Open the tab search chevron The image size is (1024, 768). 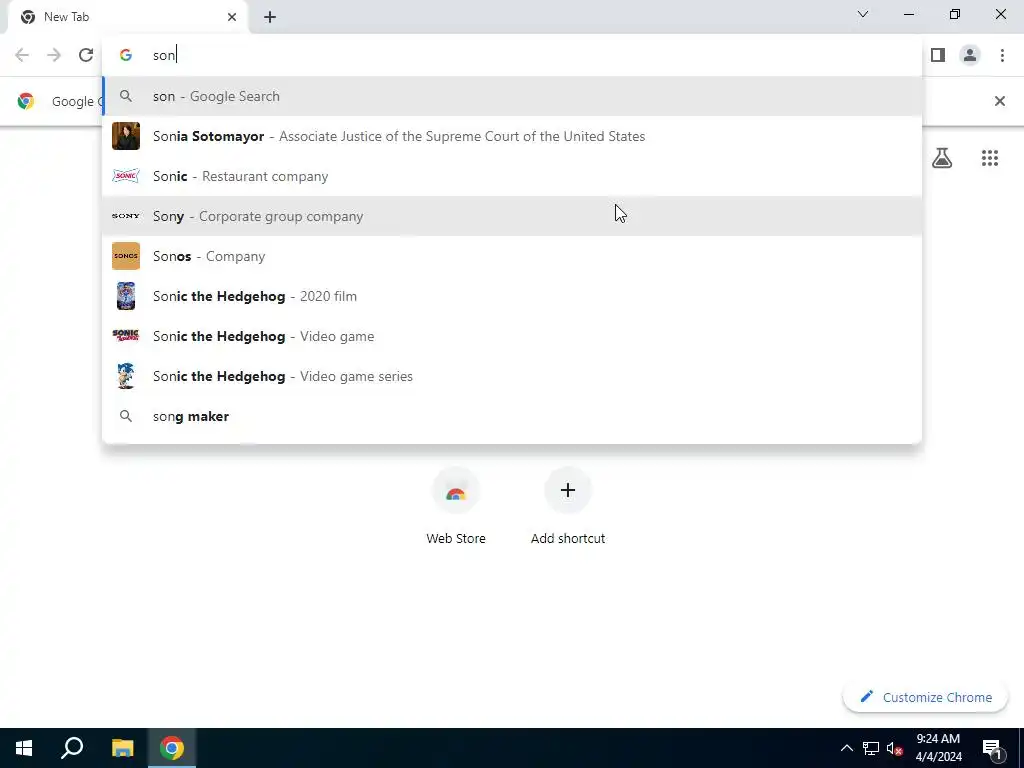click(x=863, y=14)
